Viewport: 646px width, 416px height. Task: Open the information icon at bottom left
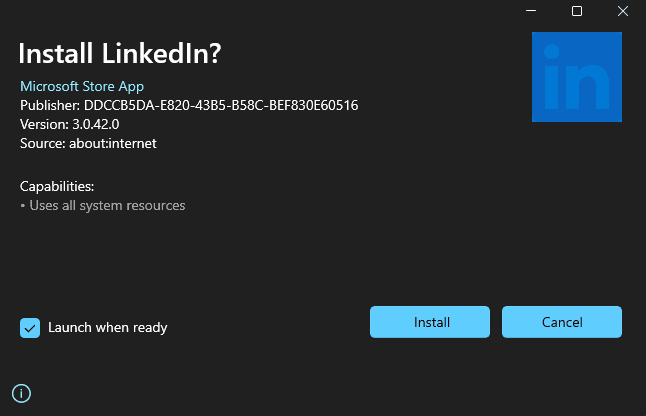point(22,393)
